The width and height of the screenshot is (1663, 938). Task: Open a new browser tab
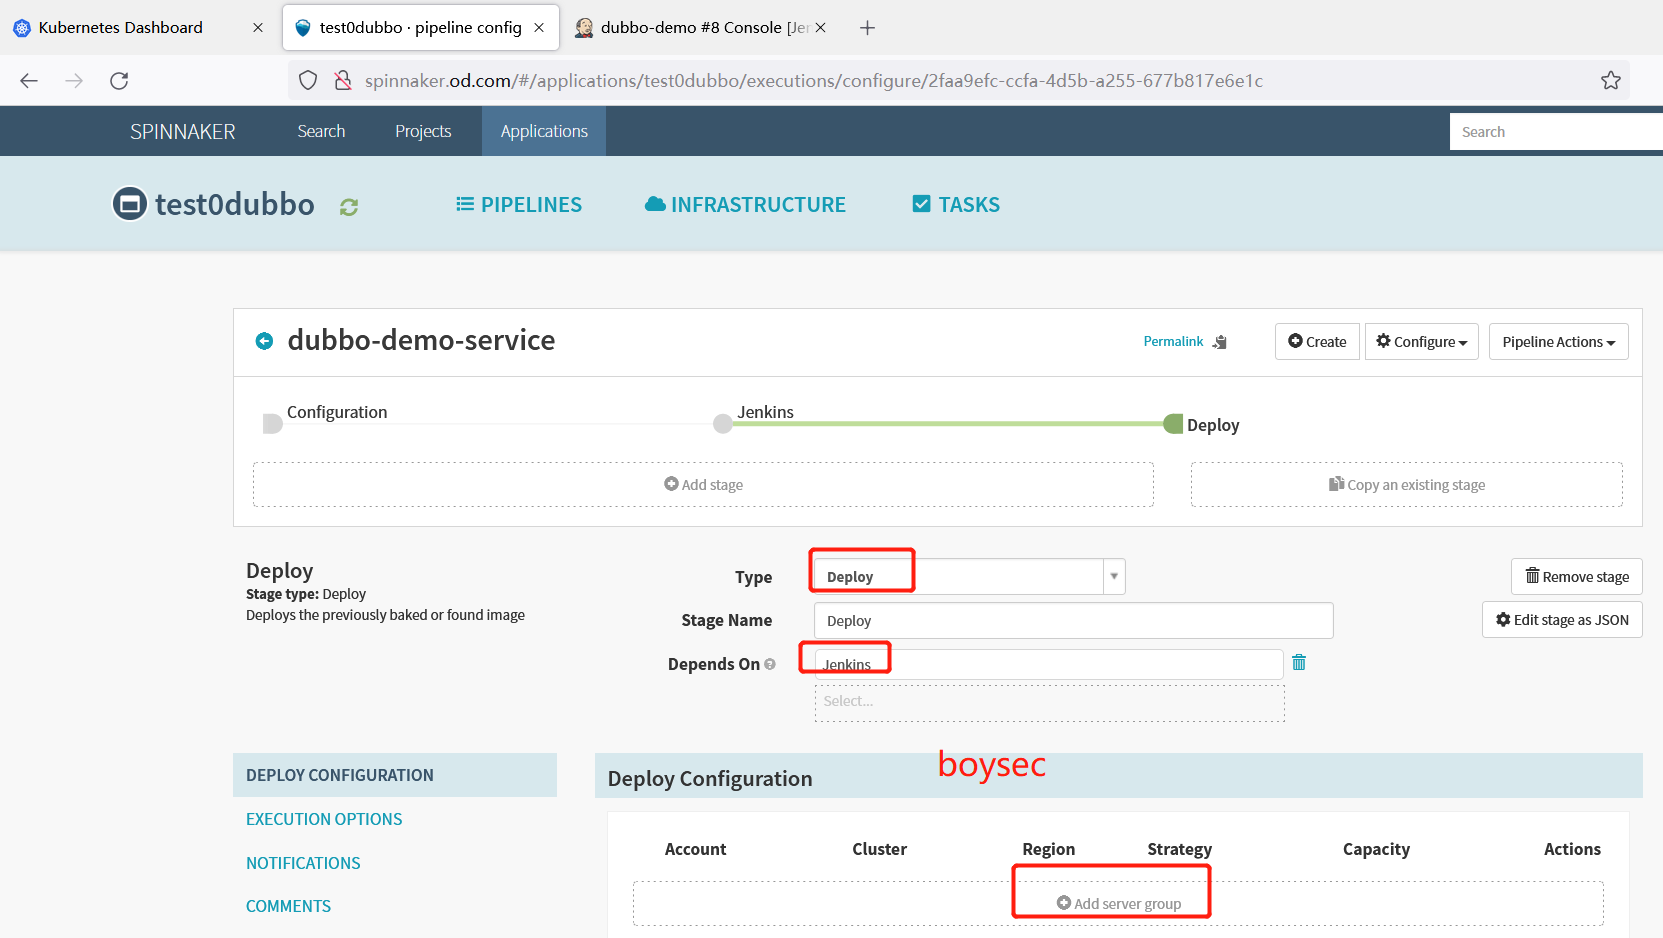pos(867,28)
